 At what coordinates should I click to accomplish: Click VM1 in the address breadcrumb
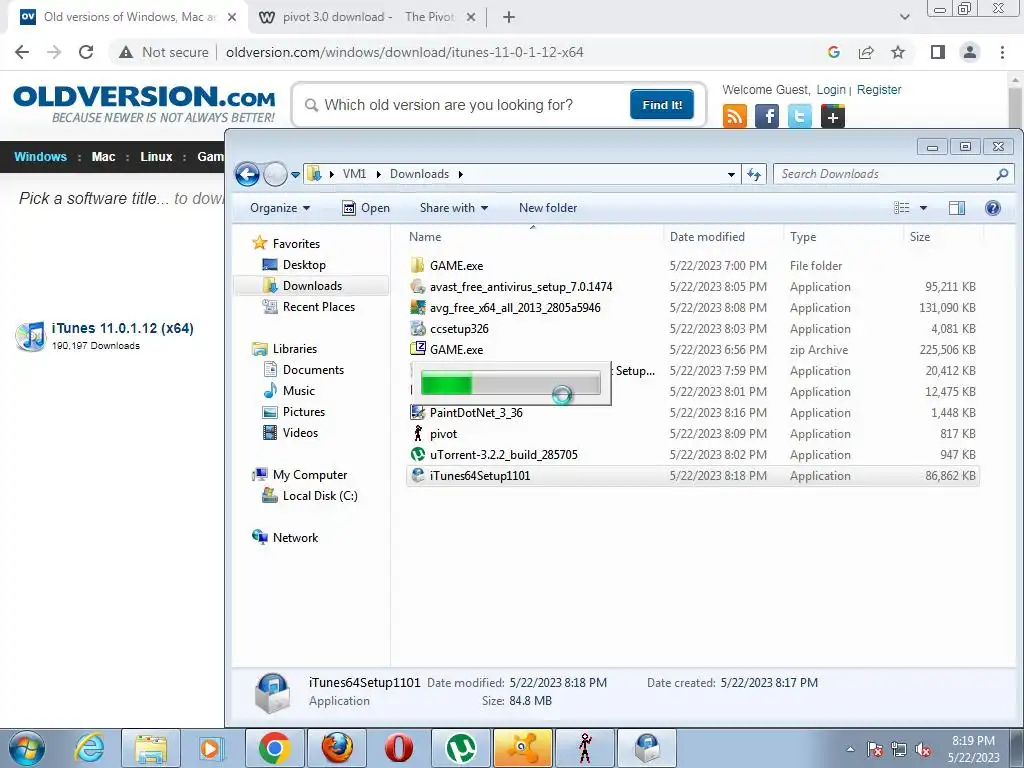[354, 174]
